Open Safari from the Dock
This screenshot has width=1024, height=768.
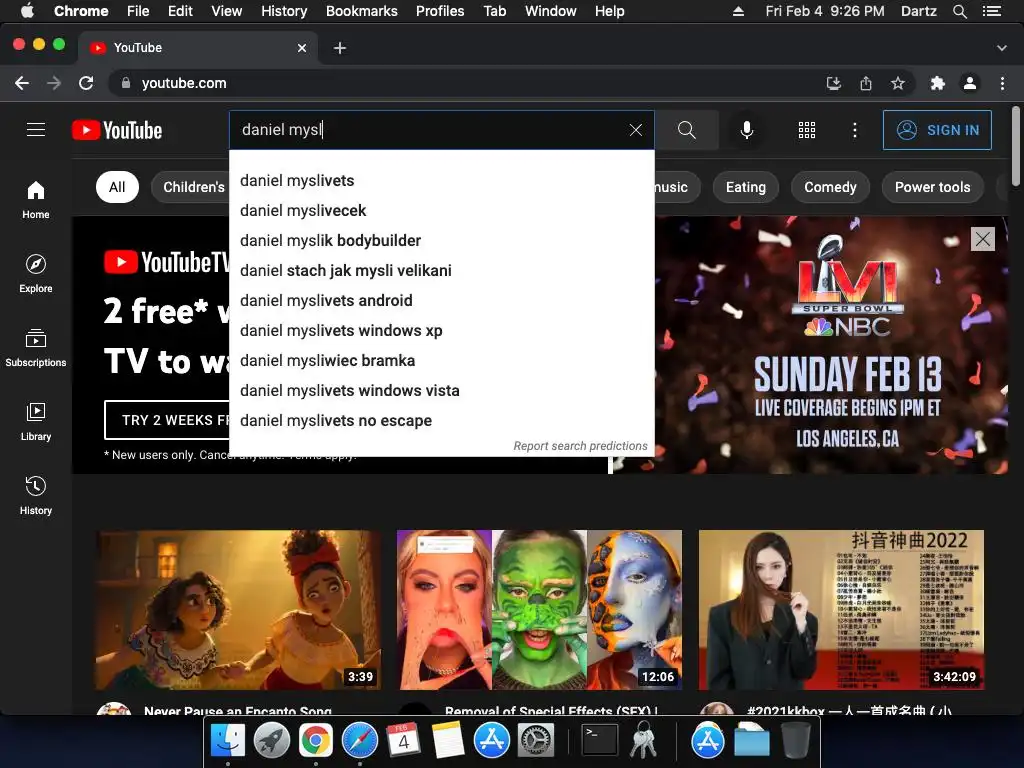pyautogui.click(x=359, y=741)
